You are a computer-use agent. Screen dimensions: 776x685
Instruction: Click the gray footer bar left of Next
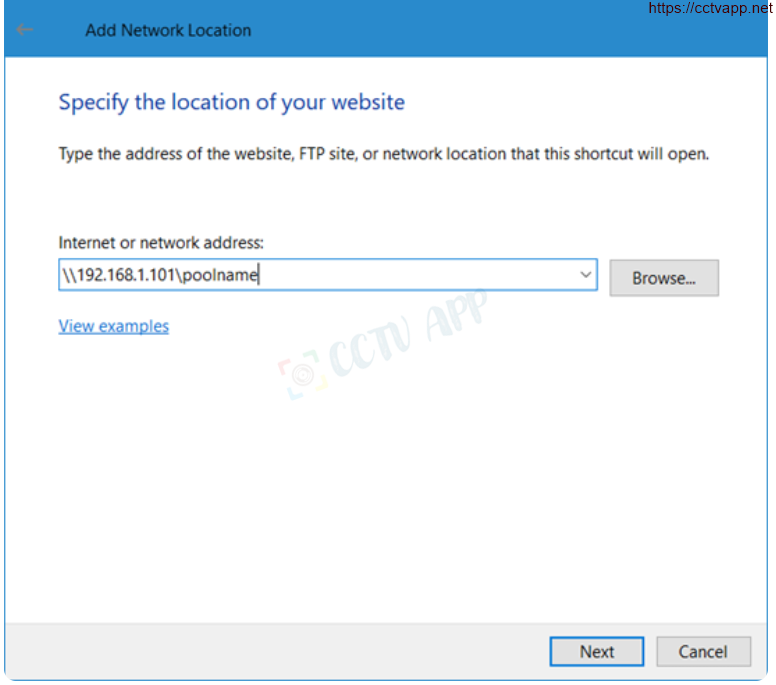270,651
